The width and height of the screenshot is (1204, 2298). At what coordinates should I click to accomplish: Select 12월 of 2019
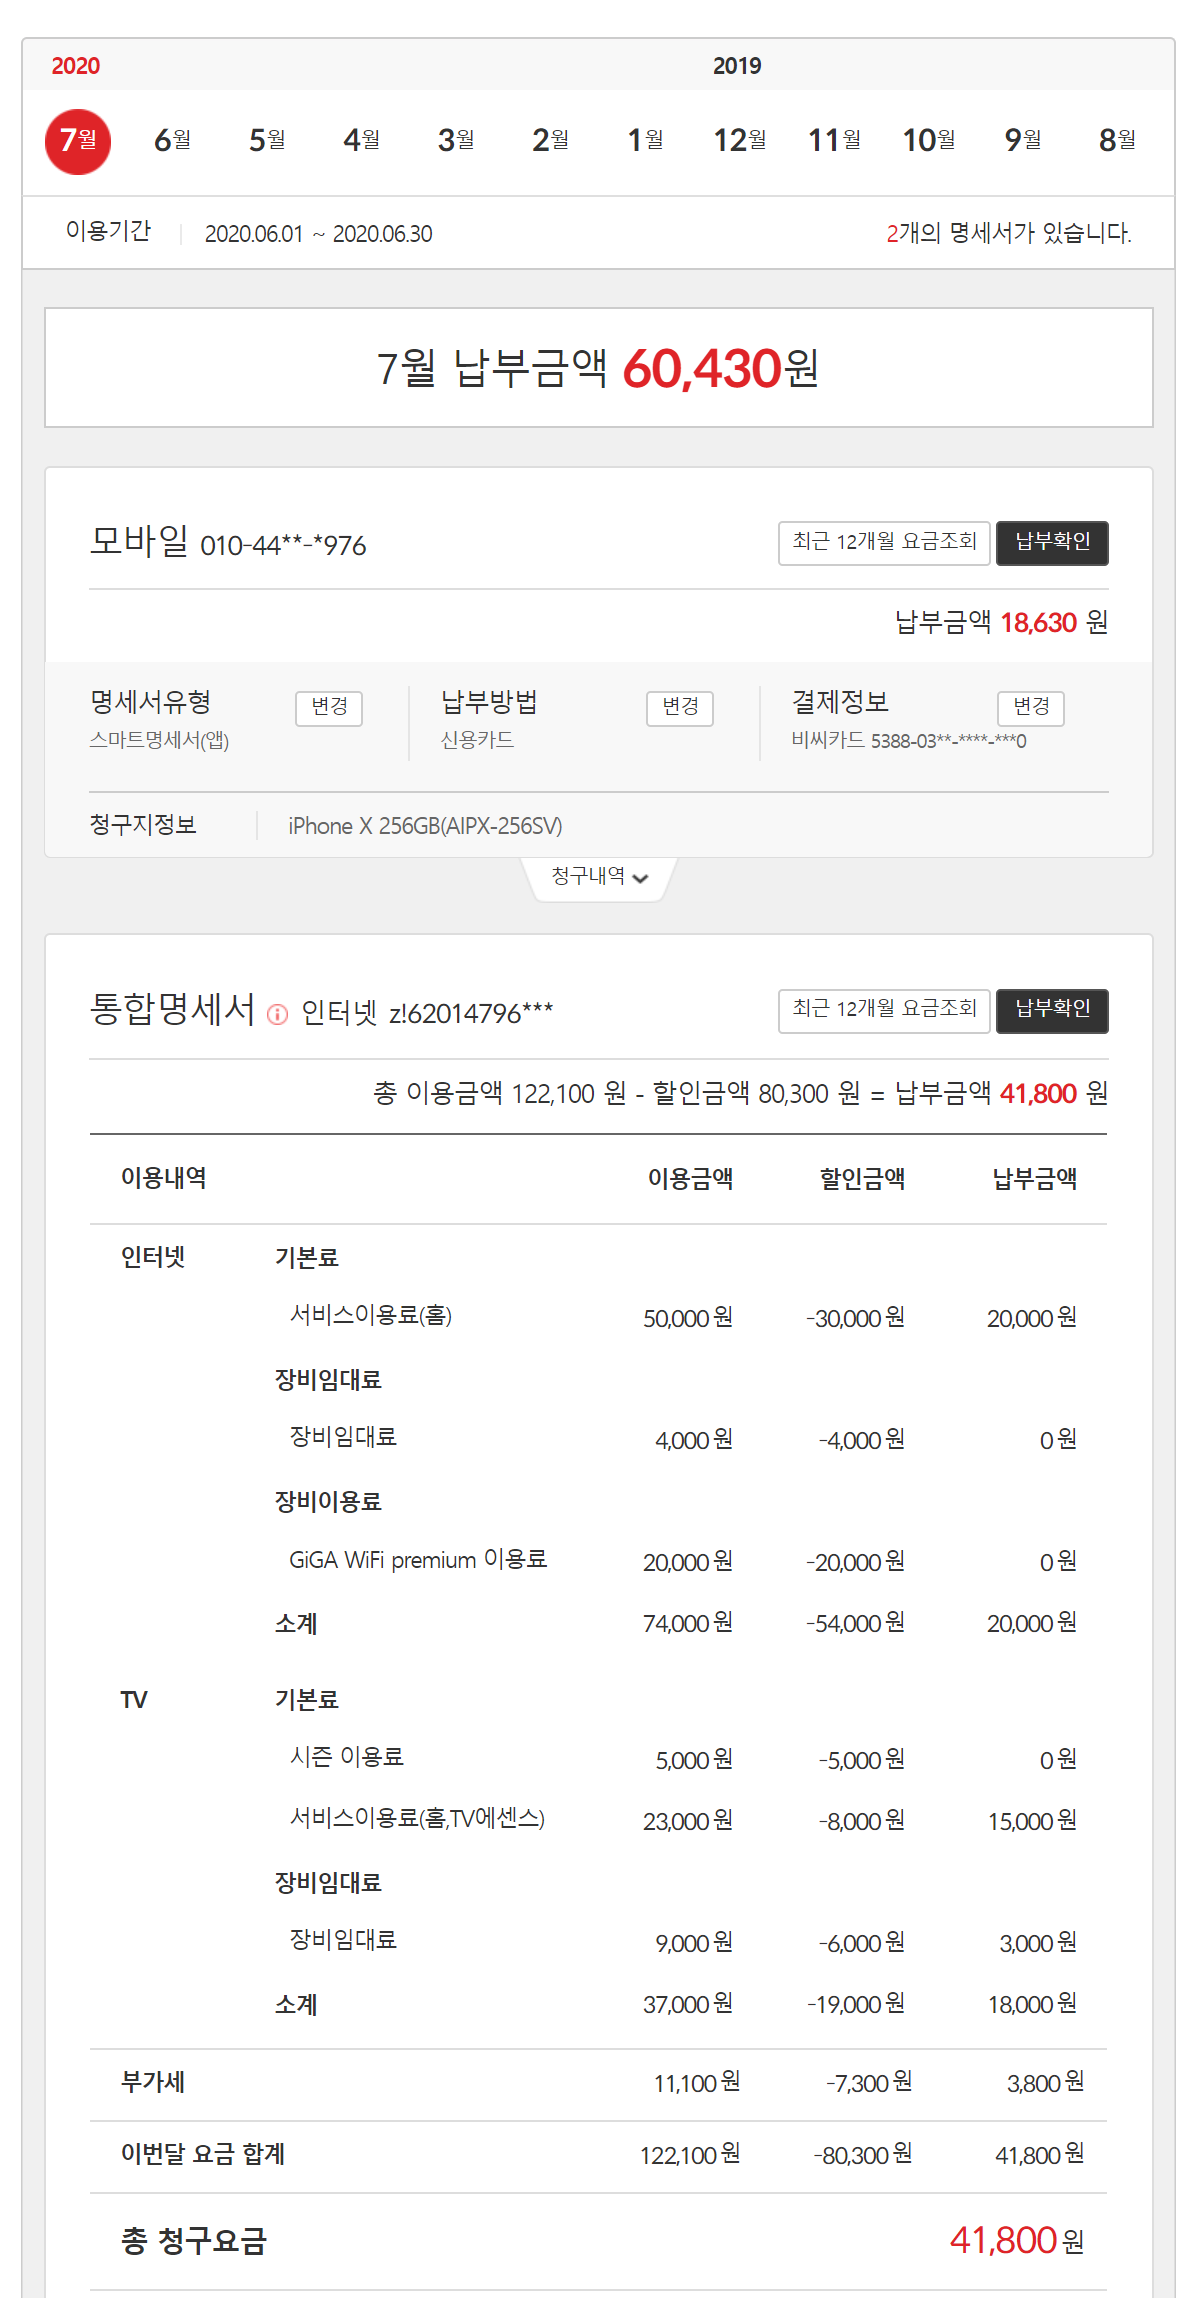click(739, 141)
